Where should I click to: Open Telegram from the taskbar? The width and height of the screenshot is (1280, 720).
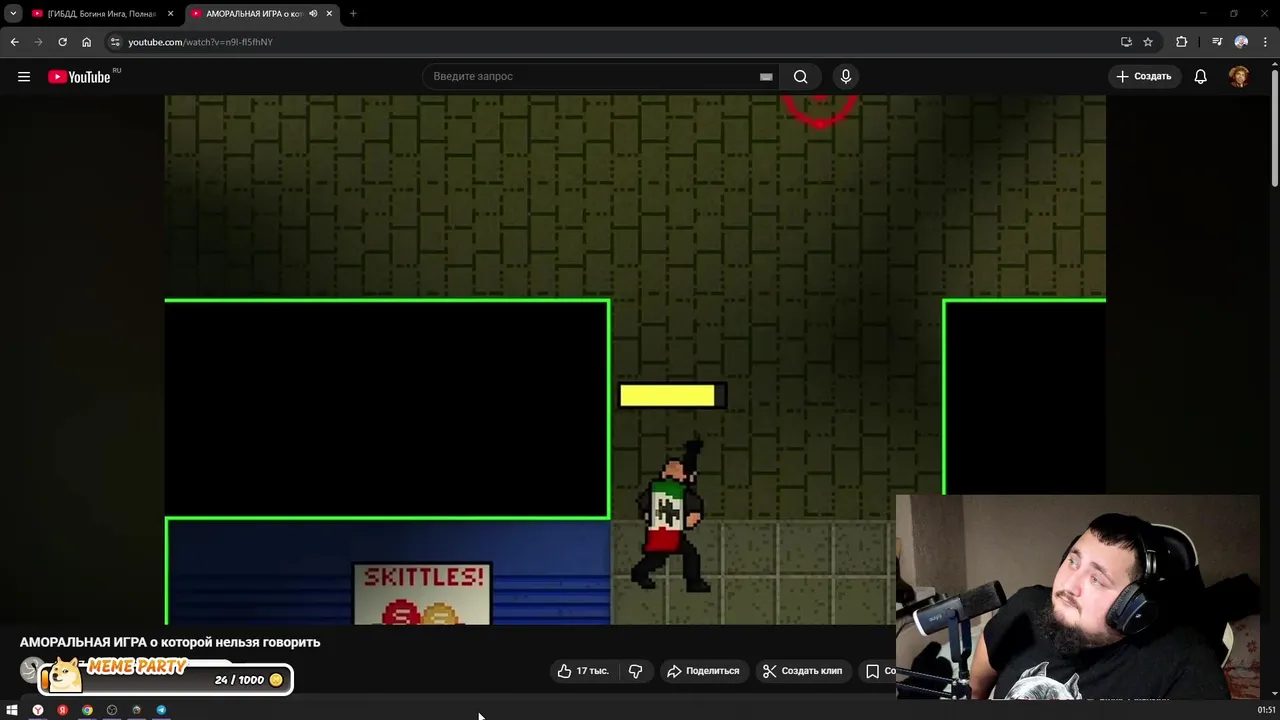click(161, 710)
